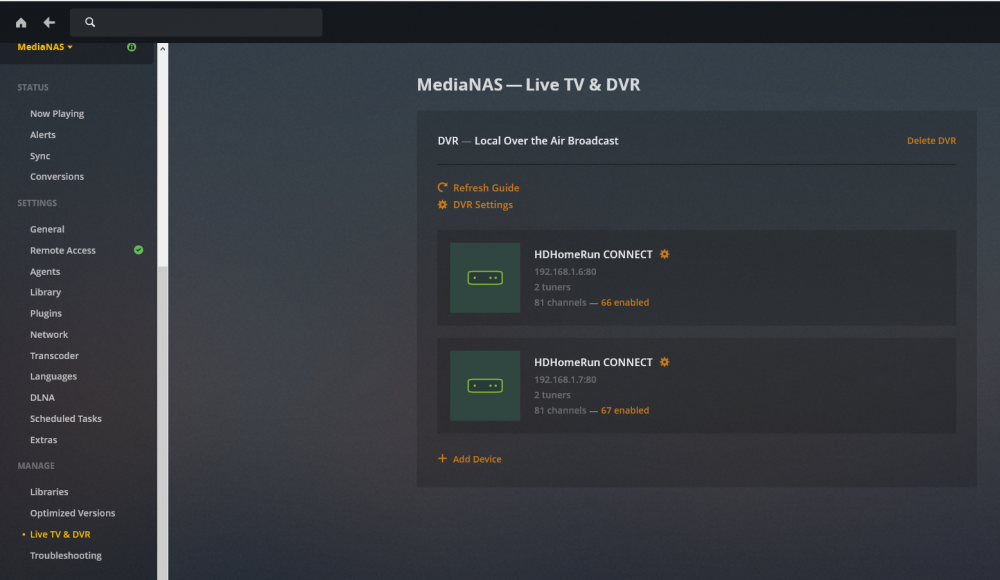Viewport: 1000px width, 580px height.
Task: Open gear settings for the 192.168.1.6 HDHomeRun
Action: tap(665, 254)
